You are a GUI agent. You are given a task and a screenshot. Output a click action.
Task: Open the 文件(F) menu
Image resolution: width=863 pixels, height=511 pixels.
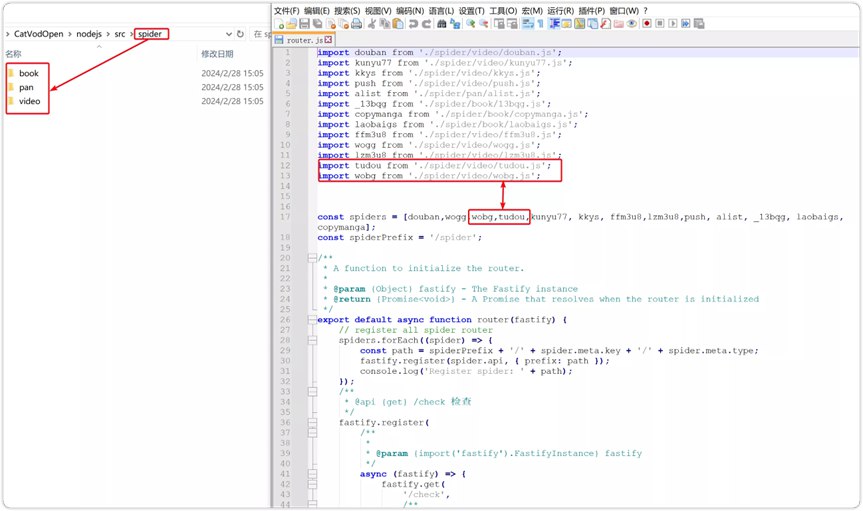288,10
